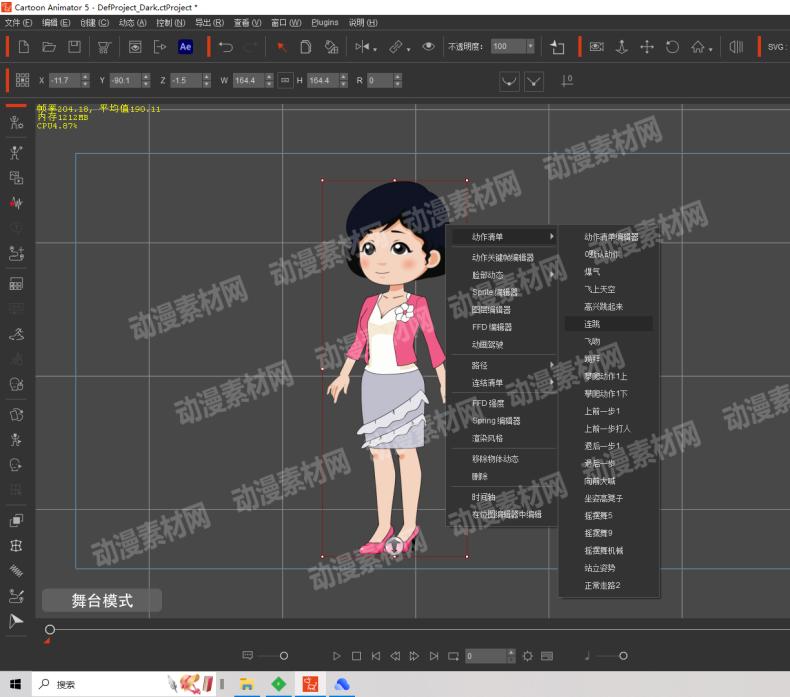Viewport: 790px width, 697px height.
Task: Click the paint bucket paste icon
Action: pos(331,47)
